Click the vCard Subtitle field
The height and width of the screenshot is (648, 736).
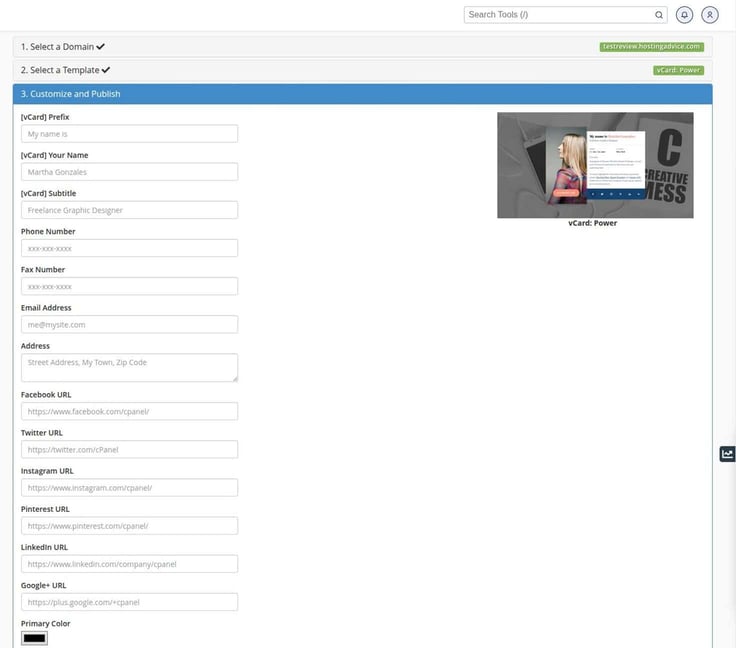(x=129, y=210)
